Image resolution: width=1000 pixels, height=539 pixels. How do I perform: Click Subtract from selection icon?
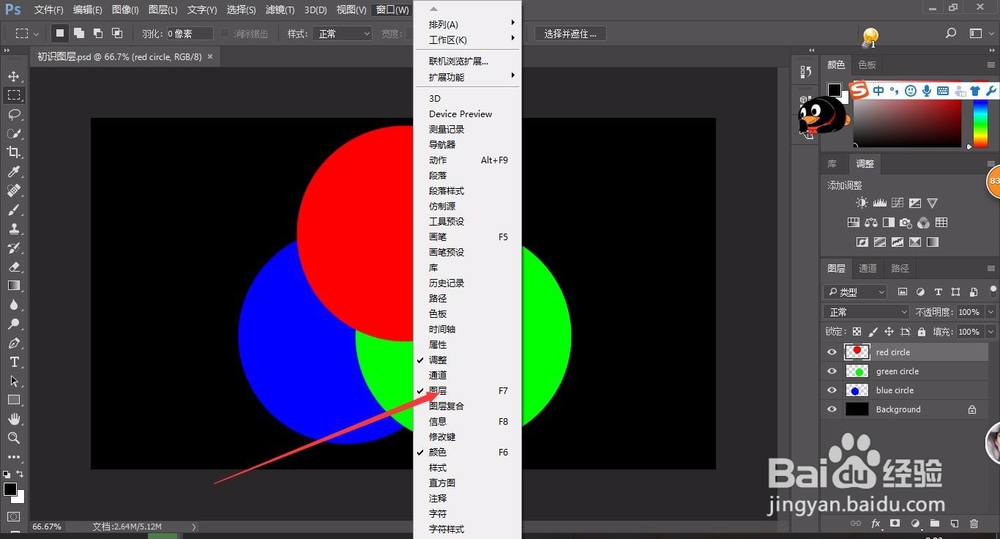[x=98, y=33]
